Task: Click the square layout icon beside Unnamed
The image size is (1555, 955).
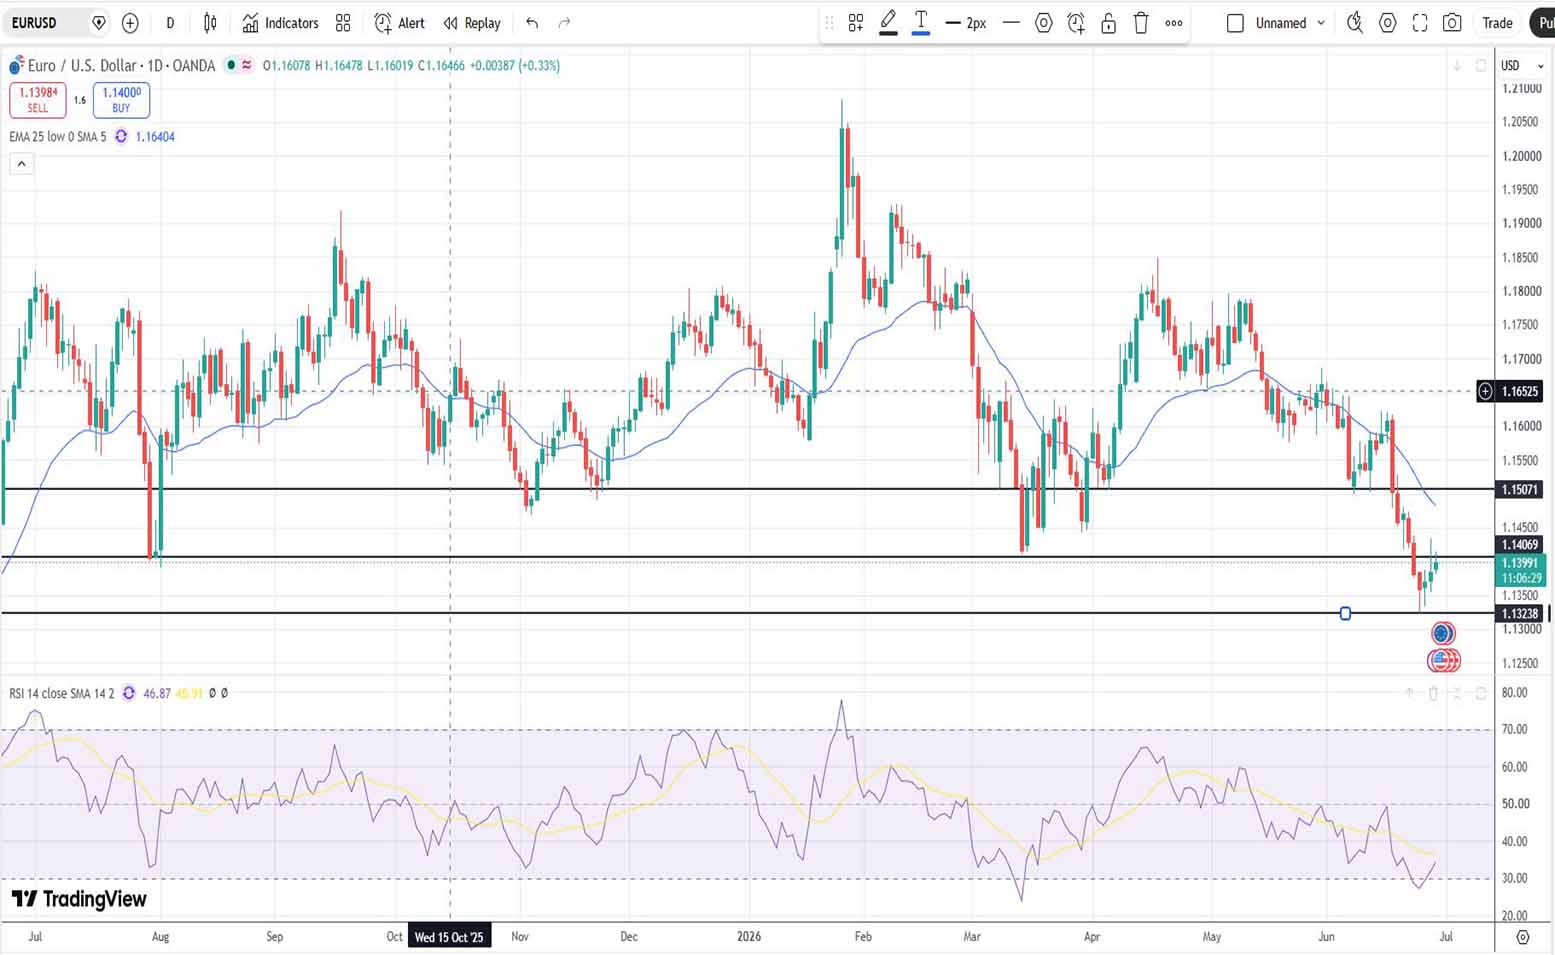Action: click(x=1235, y=22)
